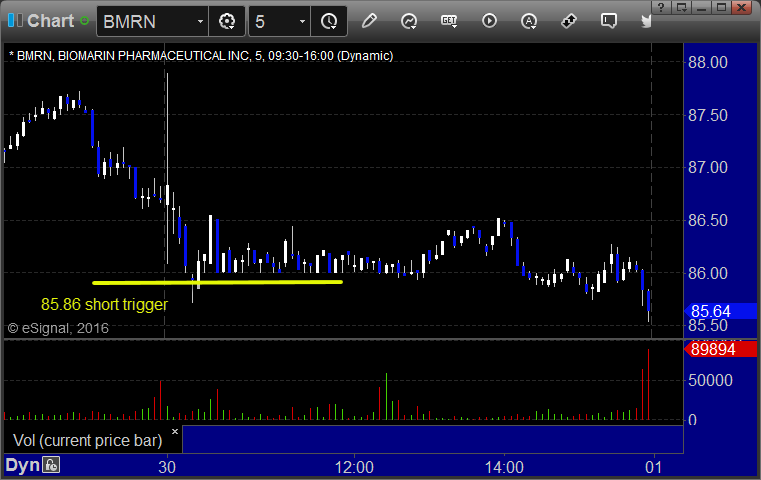Click the 87.50 price axis label
This screenshot has width=761, height=480.
708,116
